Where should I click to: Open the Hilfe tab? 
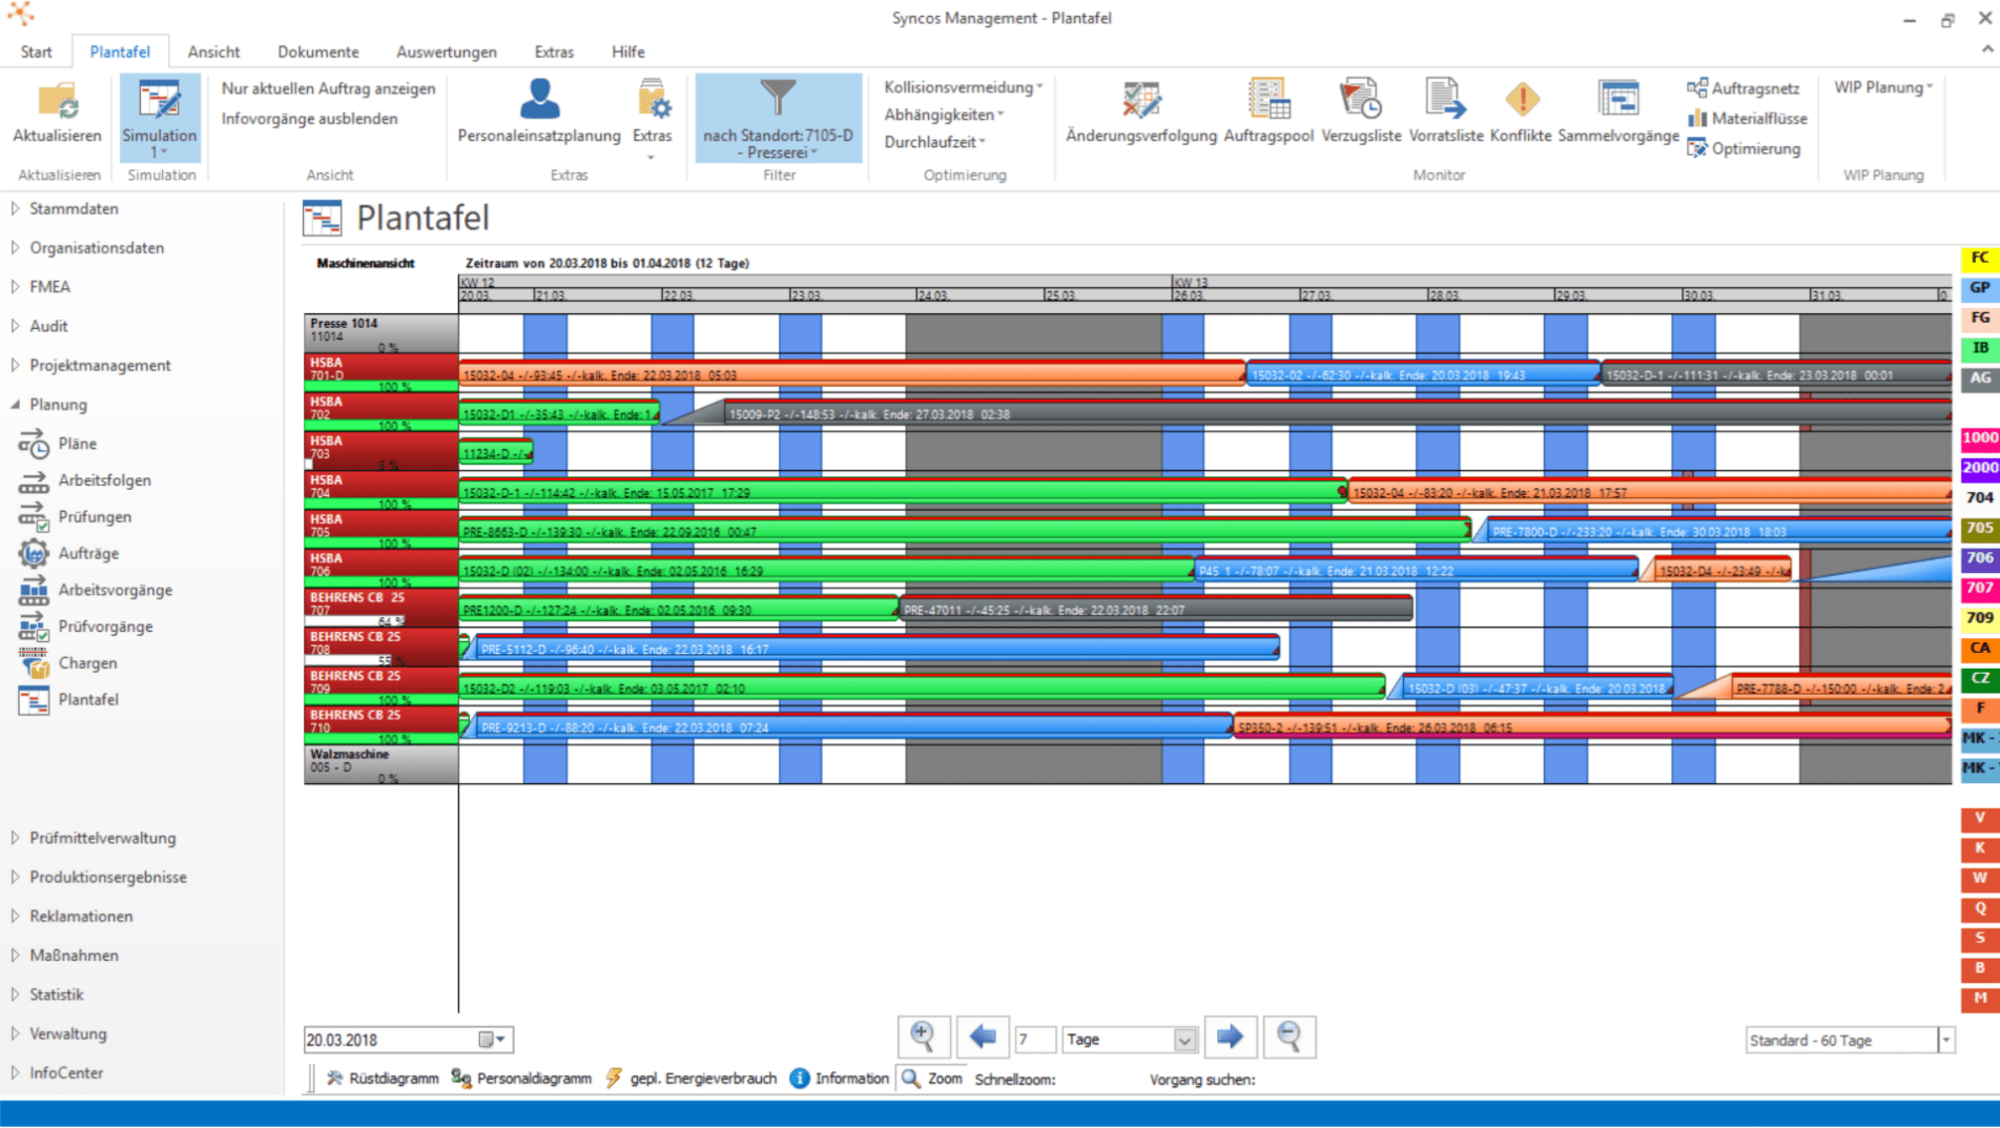[x=628, y=52]
